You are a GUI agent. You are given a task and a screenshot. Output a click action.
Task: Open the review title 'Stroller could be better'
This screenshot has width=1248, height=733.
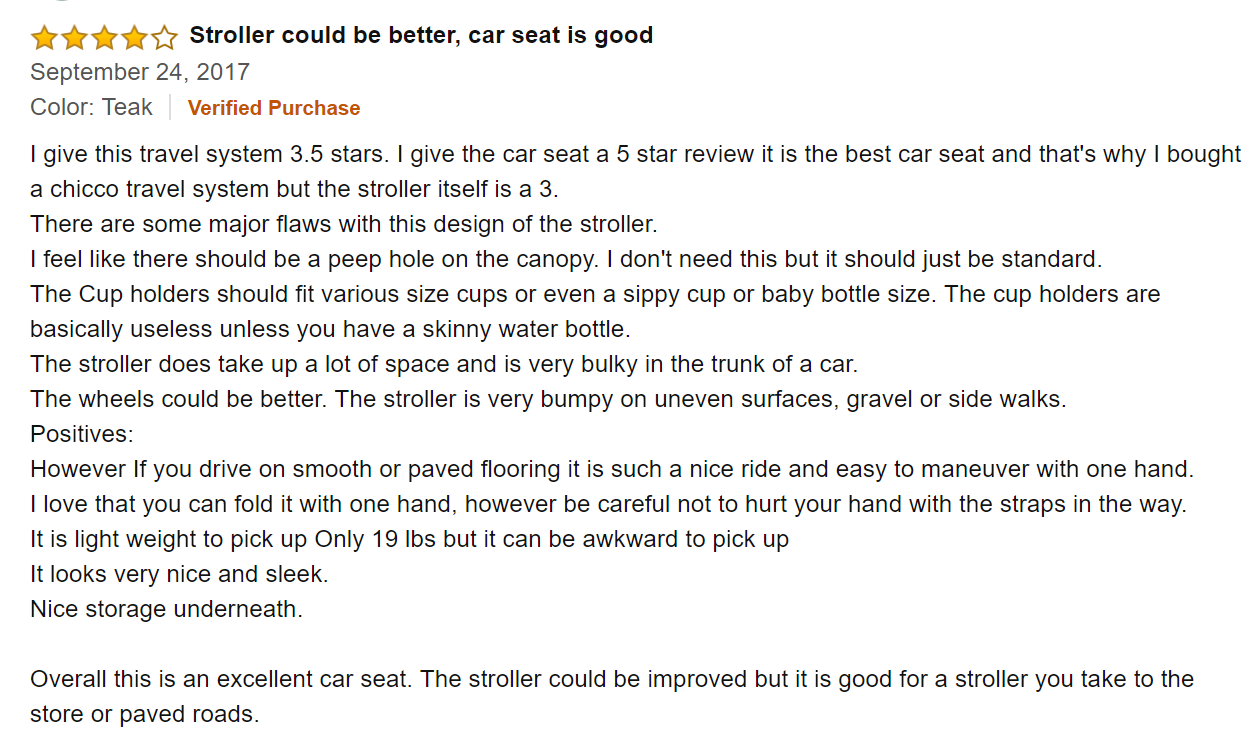[421, 36]
